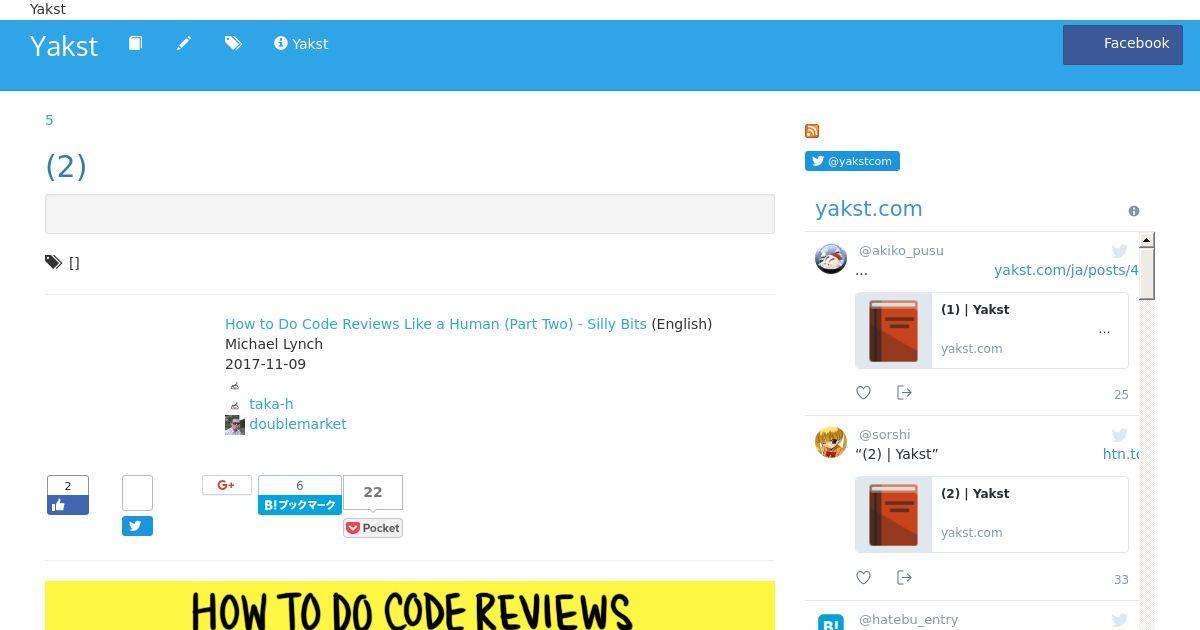1200x630 pixels.
Task: Share the @akiko_pusu tweet
Action: tap(904, 393)
